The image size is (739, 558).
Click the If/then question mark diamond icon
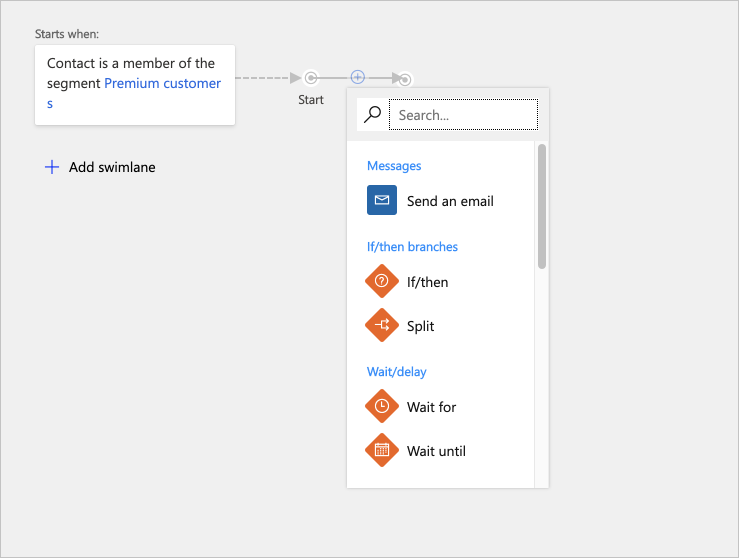(382, 282)
